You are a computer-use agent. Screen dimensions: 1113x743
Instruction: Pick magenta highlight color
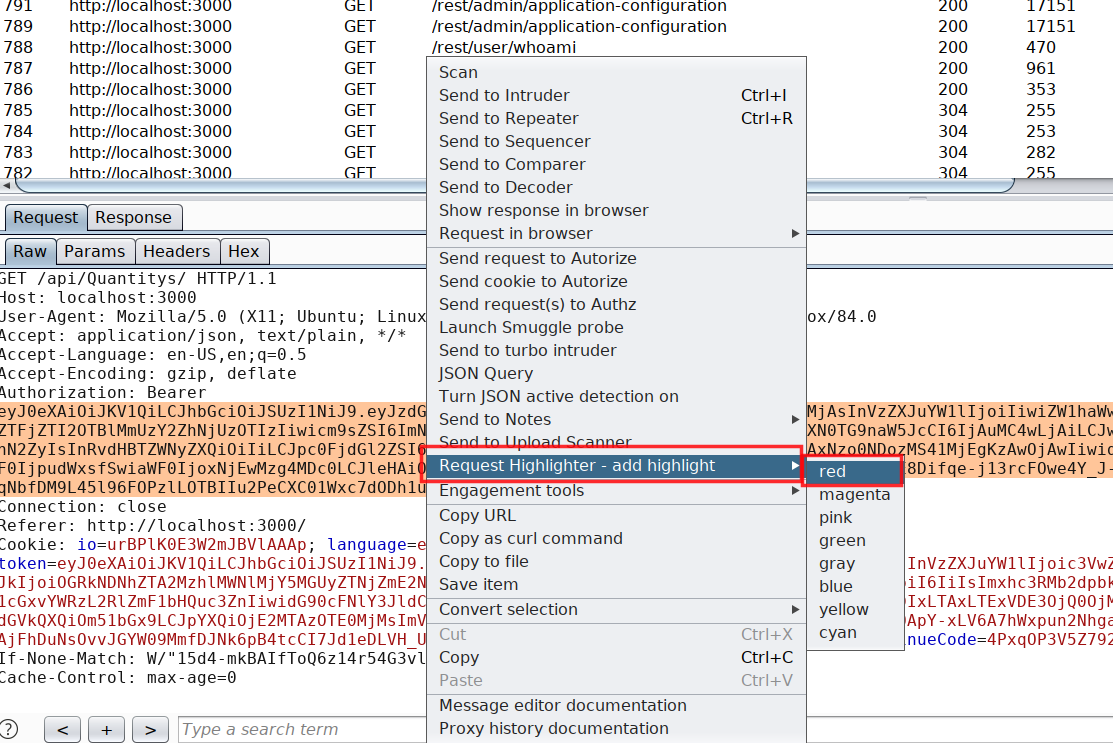click(x=855, y=495)
